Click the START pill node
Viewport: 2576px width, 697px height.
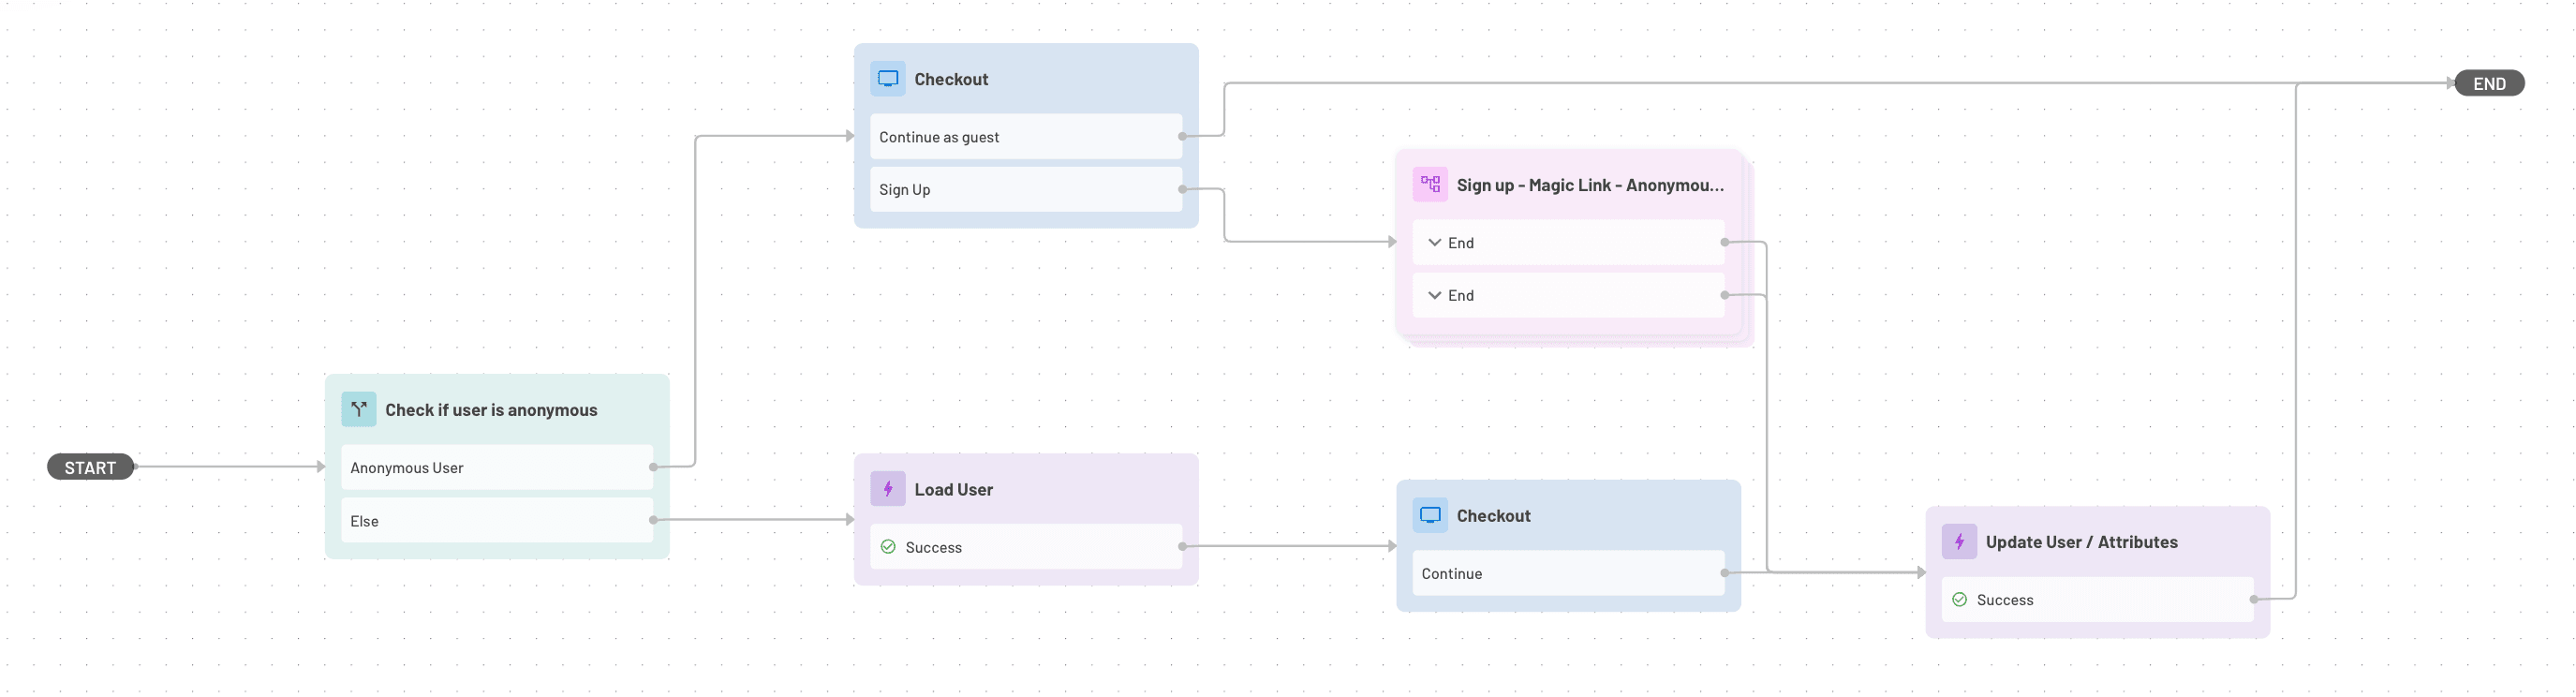[90, 466]
